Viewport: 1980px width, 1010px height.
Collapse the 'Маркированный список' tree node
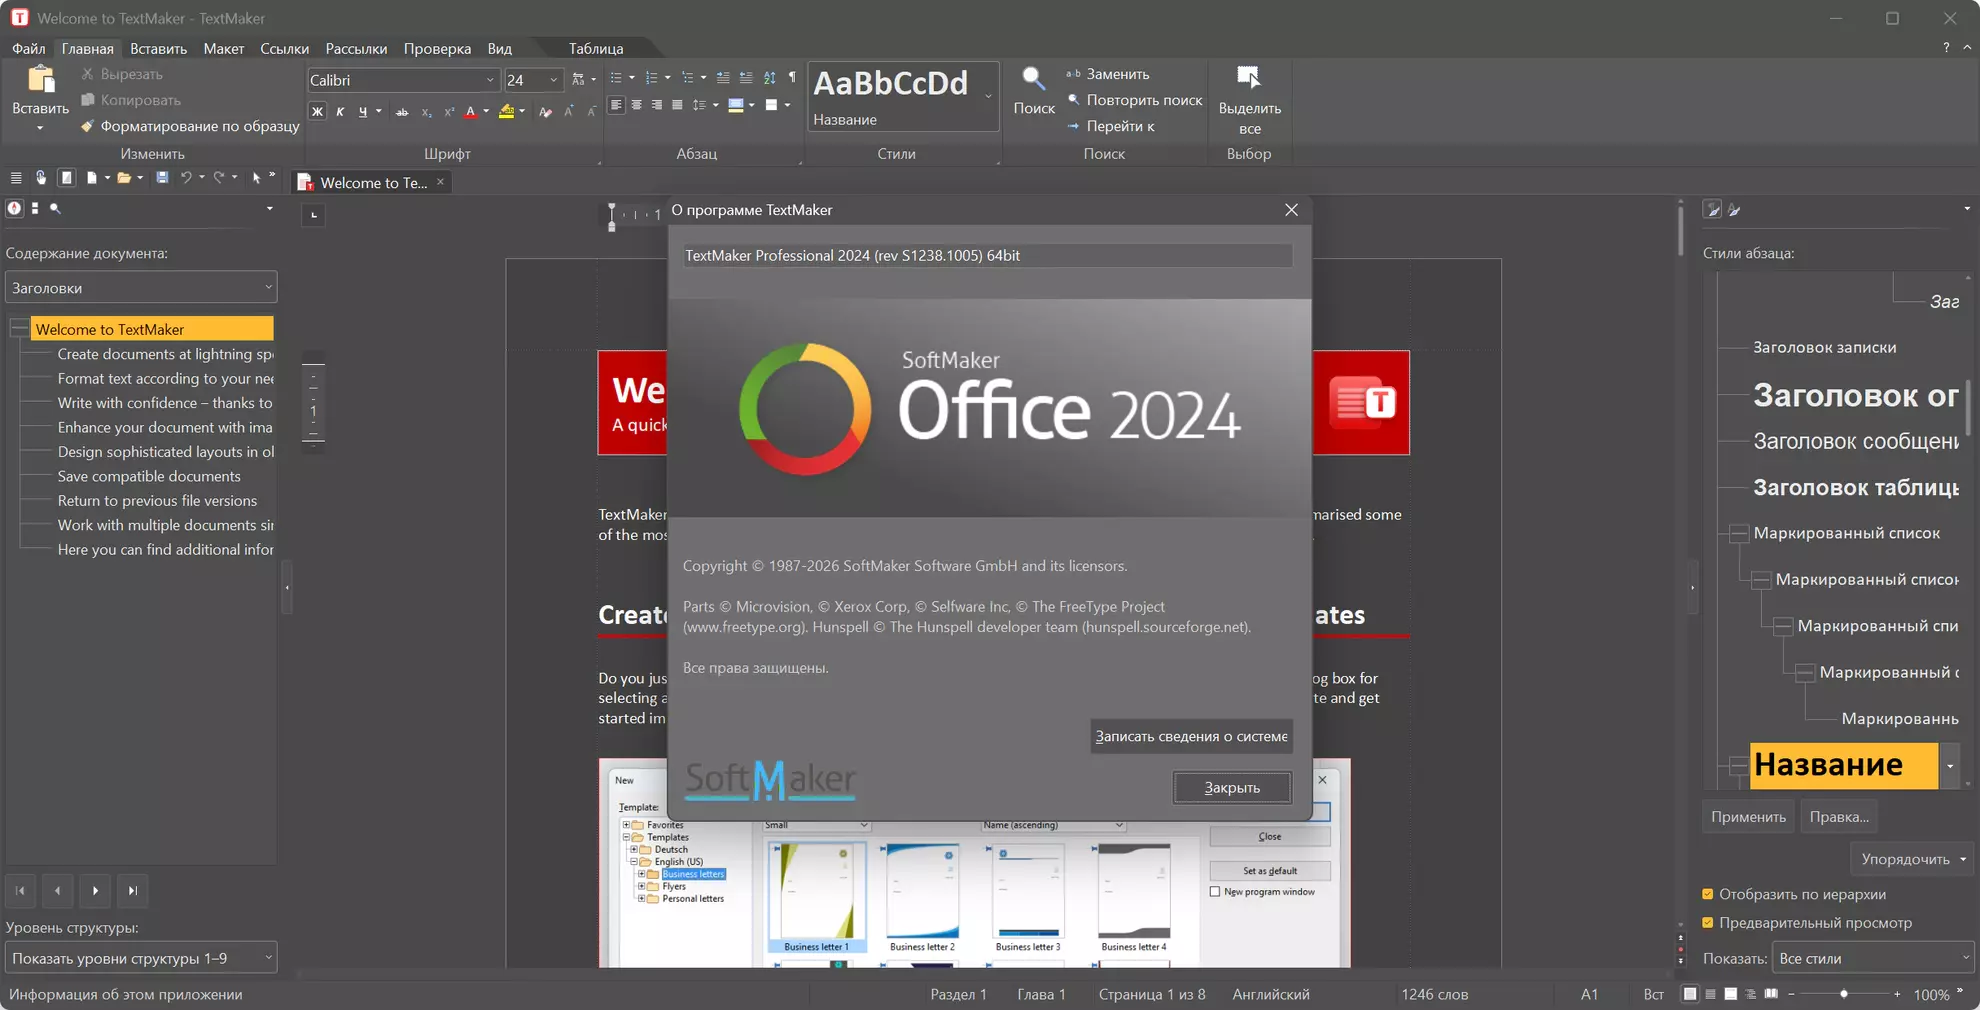(1739, 533)
